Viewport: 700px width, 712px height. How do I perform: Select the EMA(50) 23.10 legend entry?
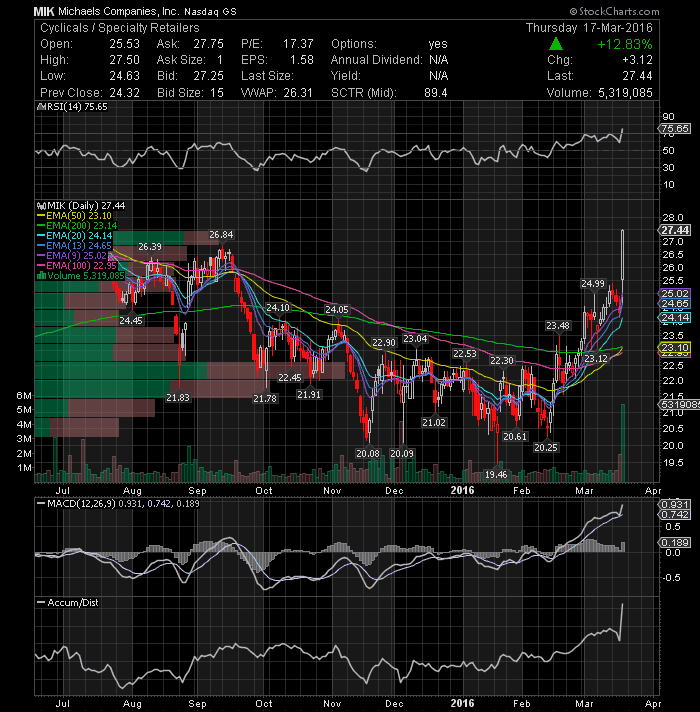74,216
